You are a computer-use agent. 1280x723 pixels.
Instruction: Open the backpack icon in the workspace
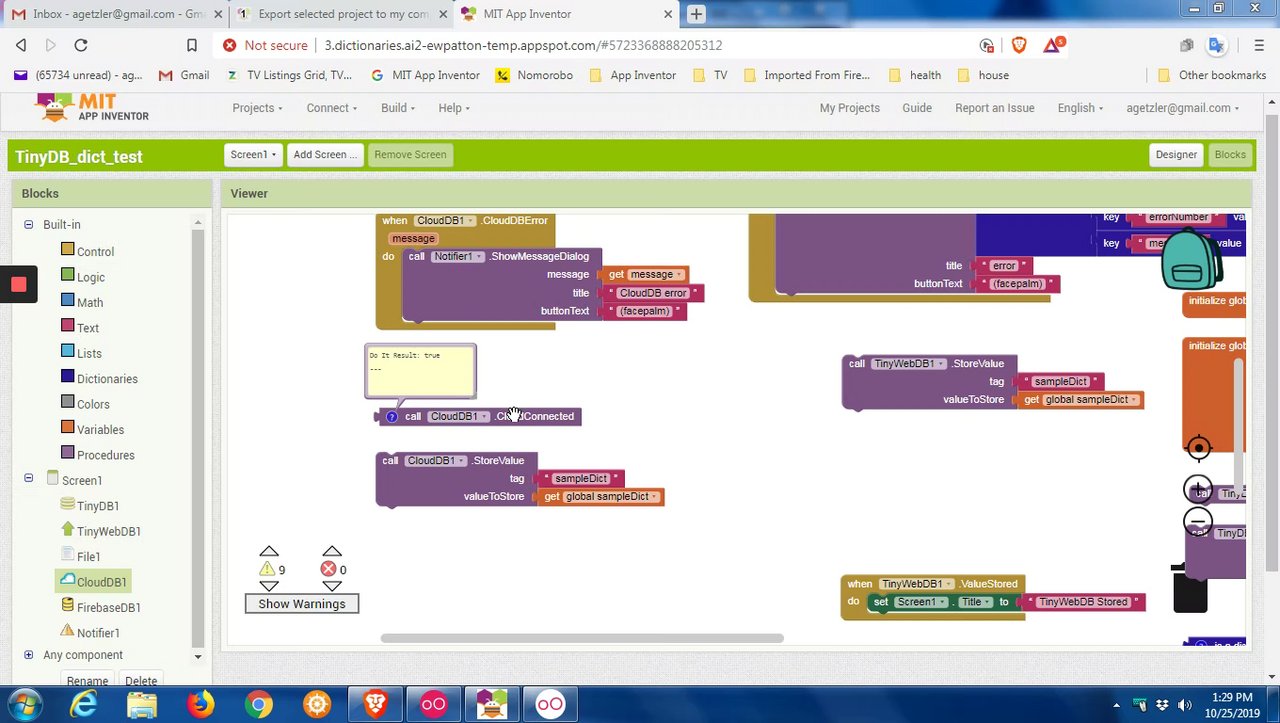click(1190, 260)
